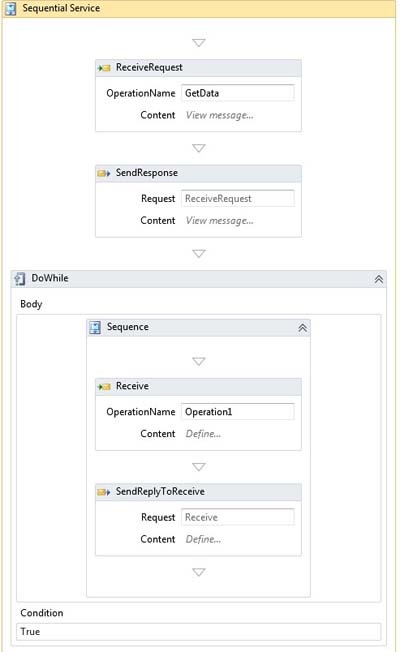Select the SendResponse activity icon
This screenshot has width=400, height=652.
click(104, 173)
